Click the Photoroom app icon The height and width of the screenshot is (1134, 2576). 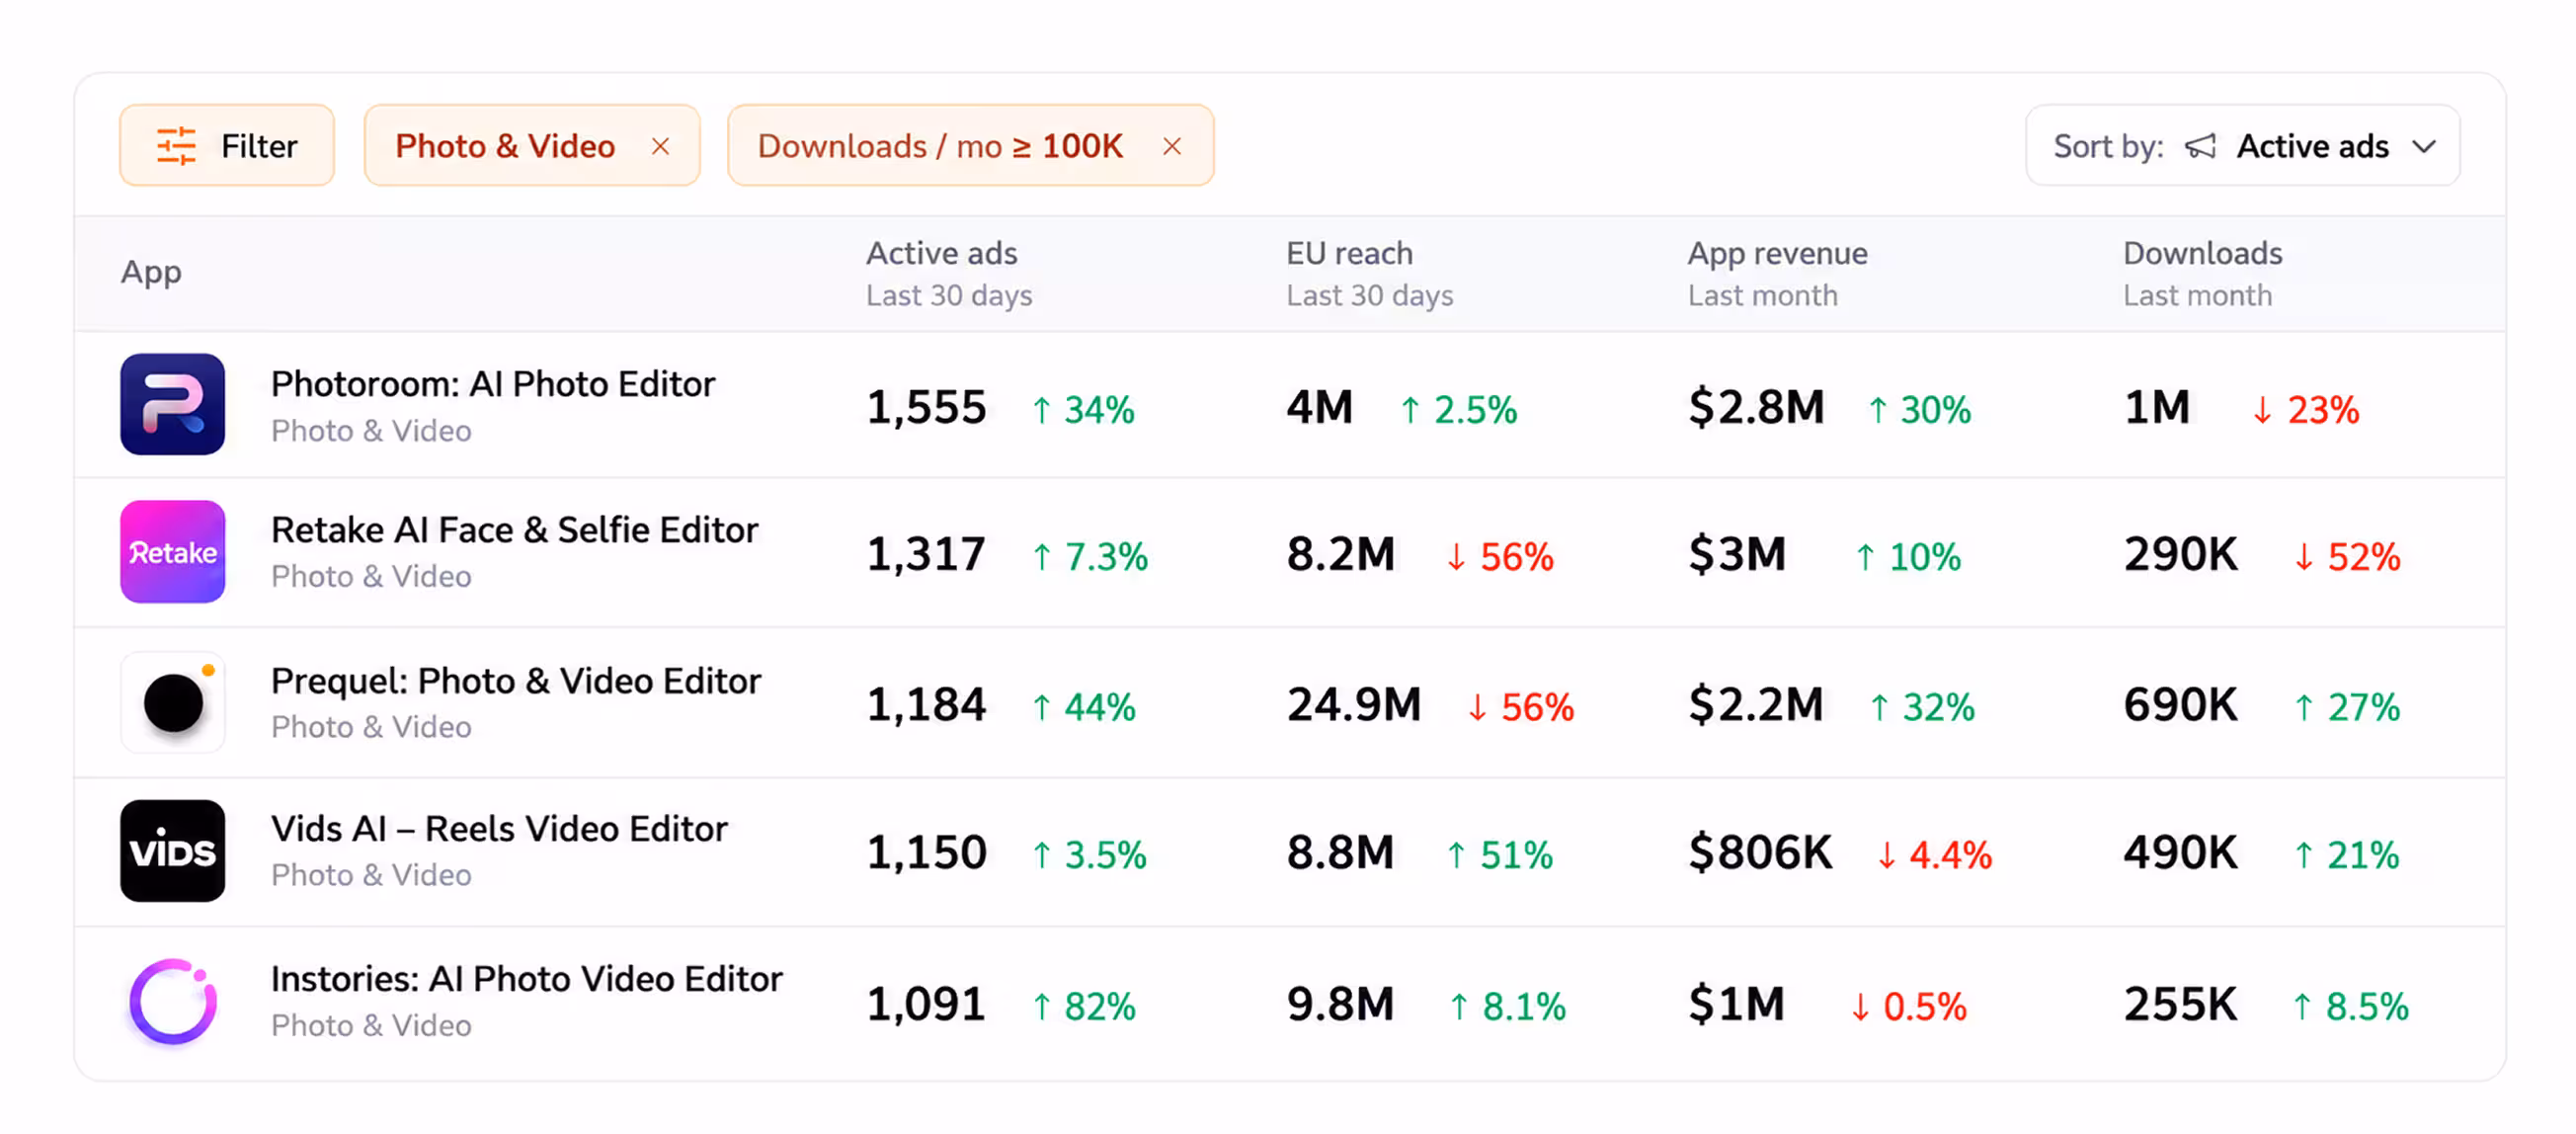(173, 404)
